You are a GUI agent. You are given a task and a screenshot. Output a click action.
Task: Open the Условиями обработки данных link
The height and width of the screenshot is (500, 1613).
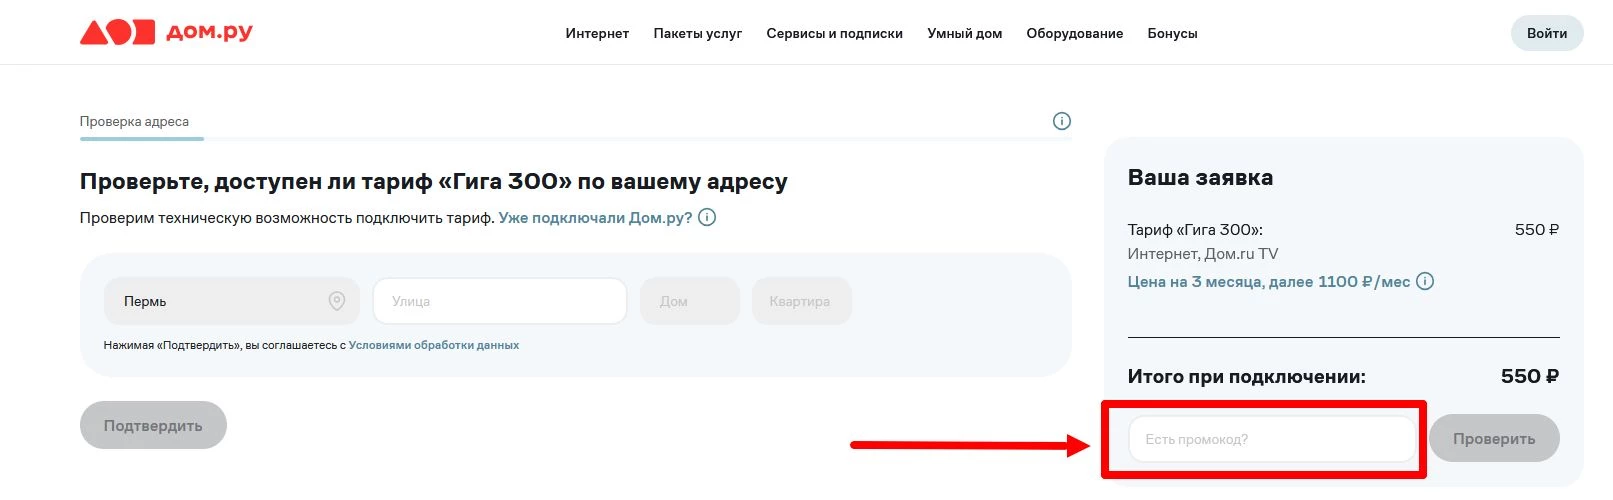pyautogui.click(x=433, y=345)
